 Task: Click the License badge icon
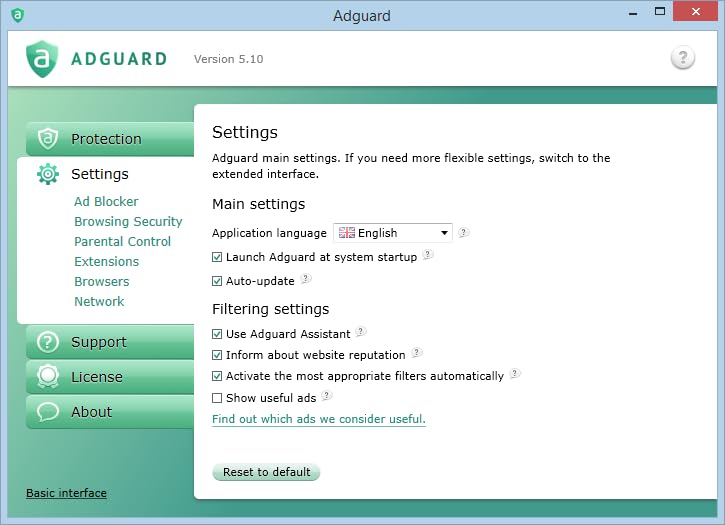click(48, 377)
